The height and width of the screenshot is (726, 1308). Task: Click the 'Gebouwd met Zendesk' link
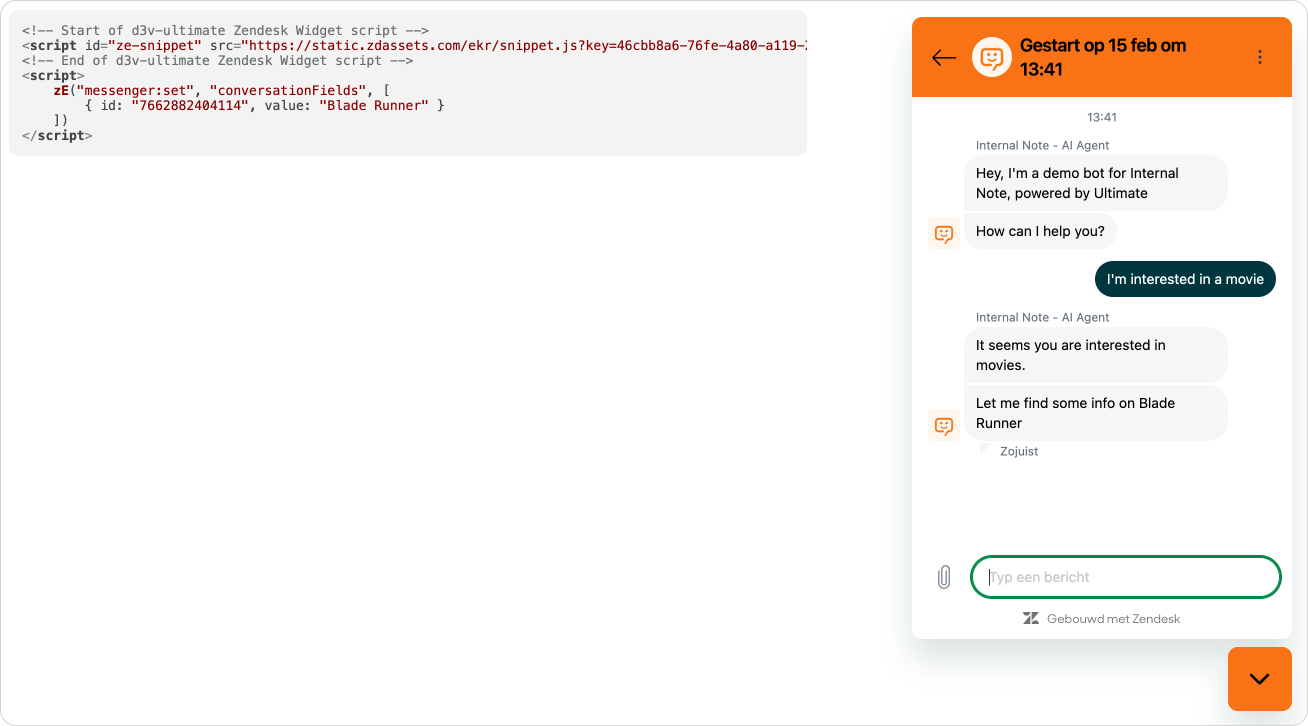click(x=1113, y=618)
